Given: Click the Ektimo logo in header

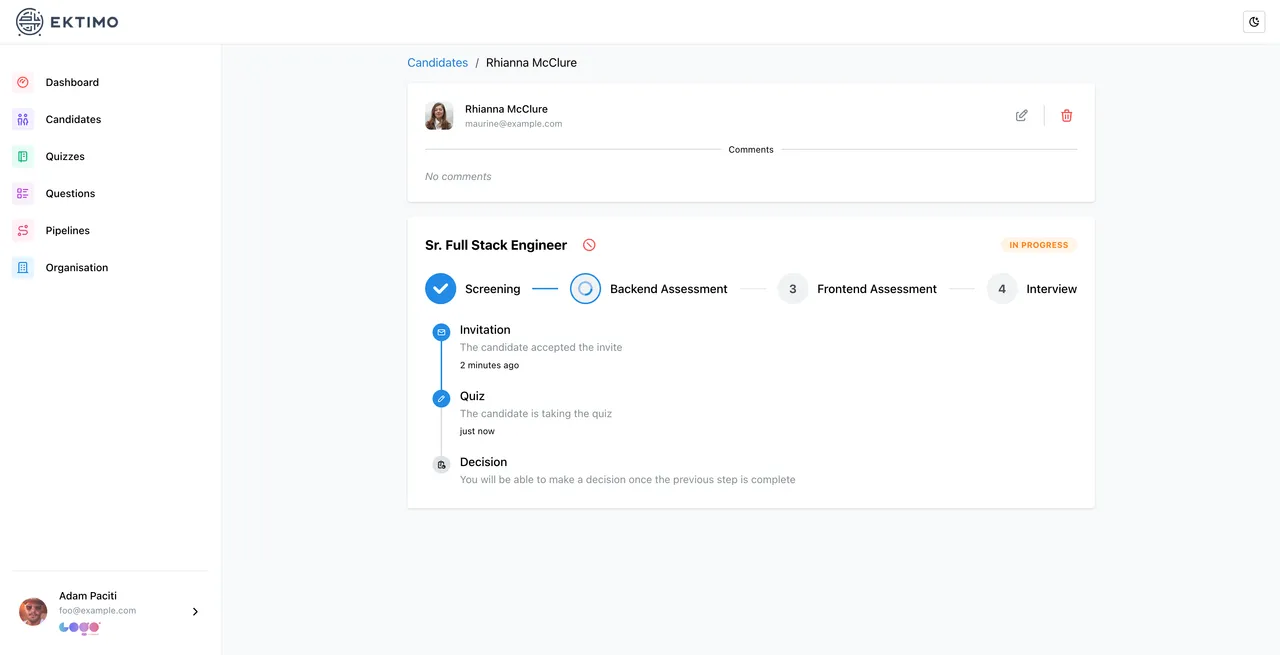Looking at the screenshot, I should click(67, 22).
